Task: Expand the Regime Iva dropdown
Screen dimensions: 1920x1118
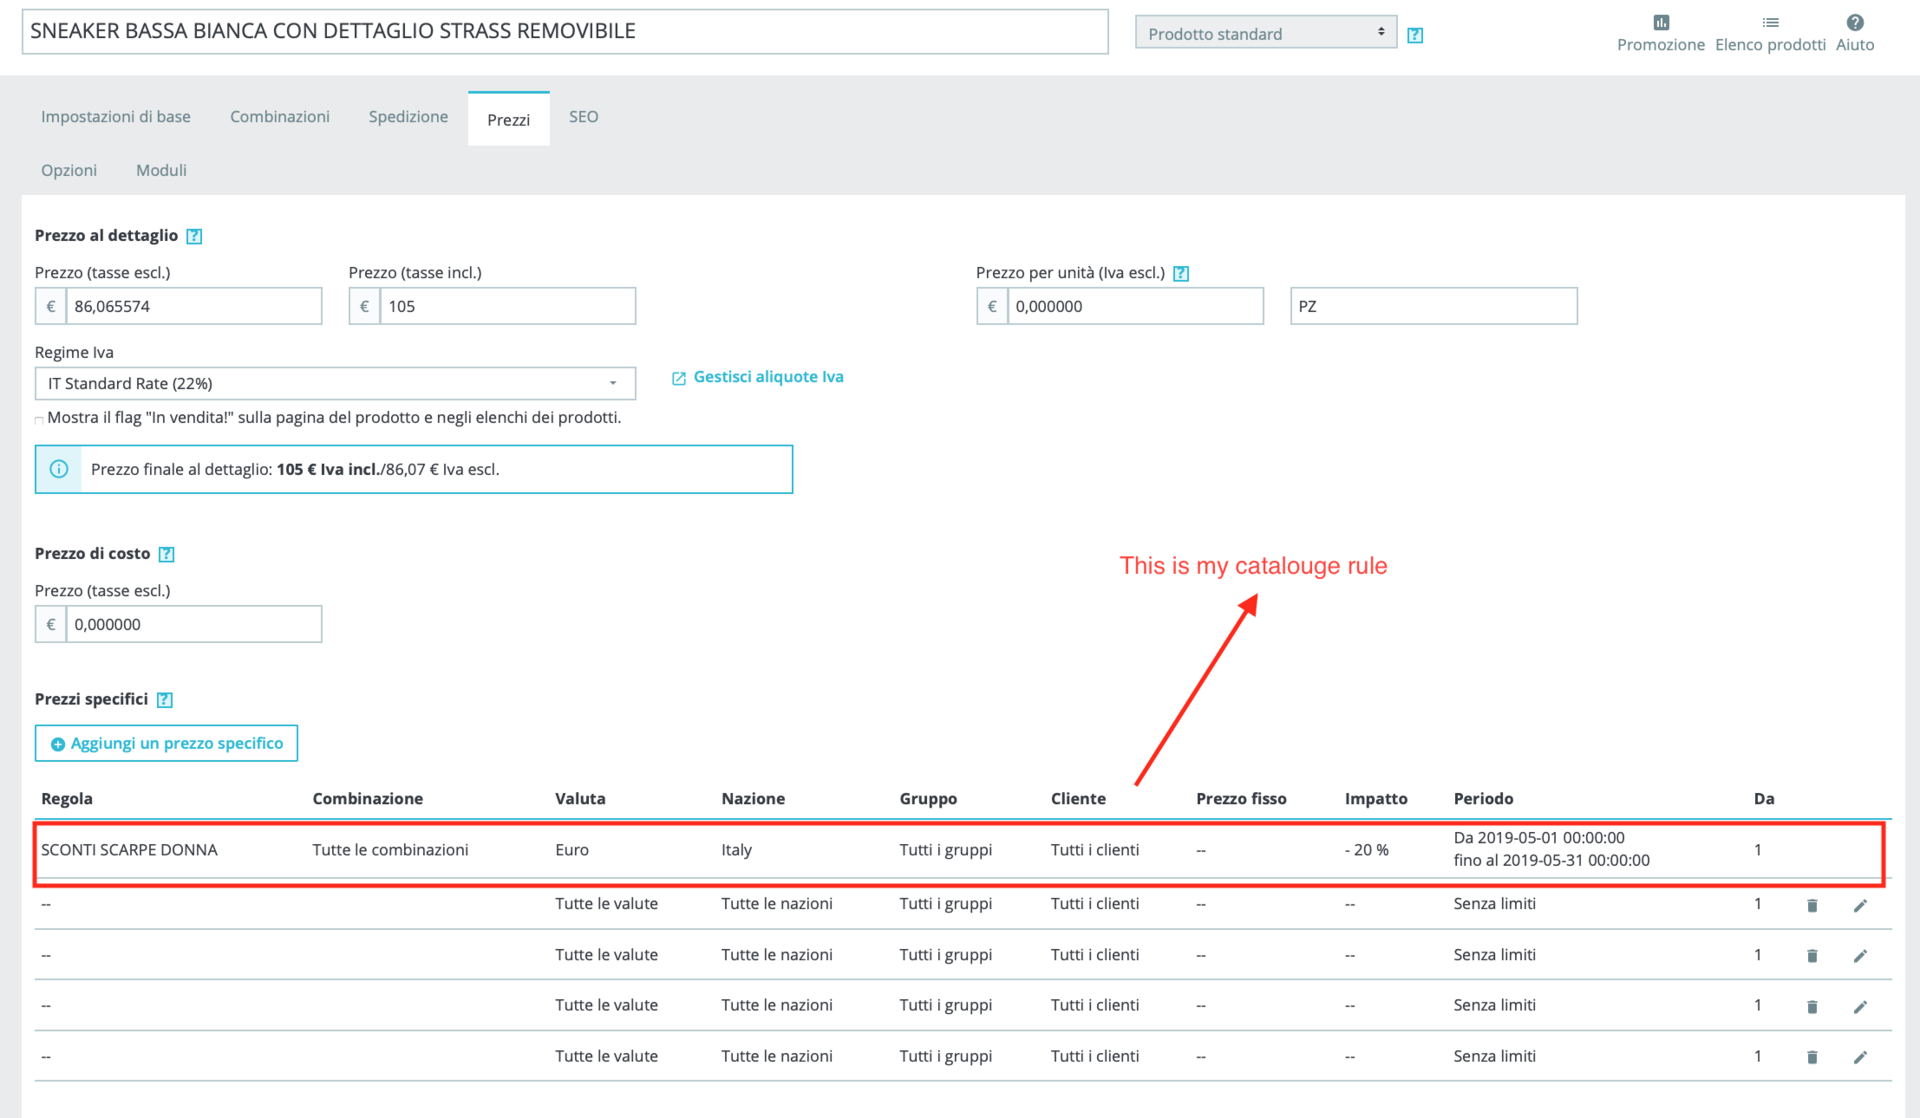Action: [335, 384]
